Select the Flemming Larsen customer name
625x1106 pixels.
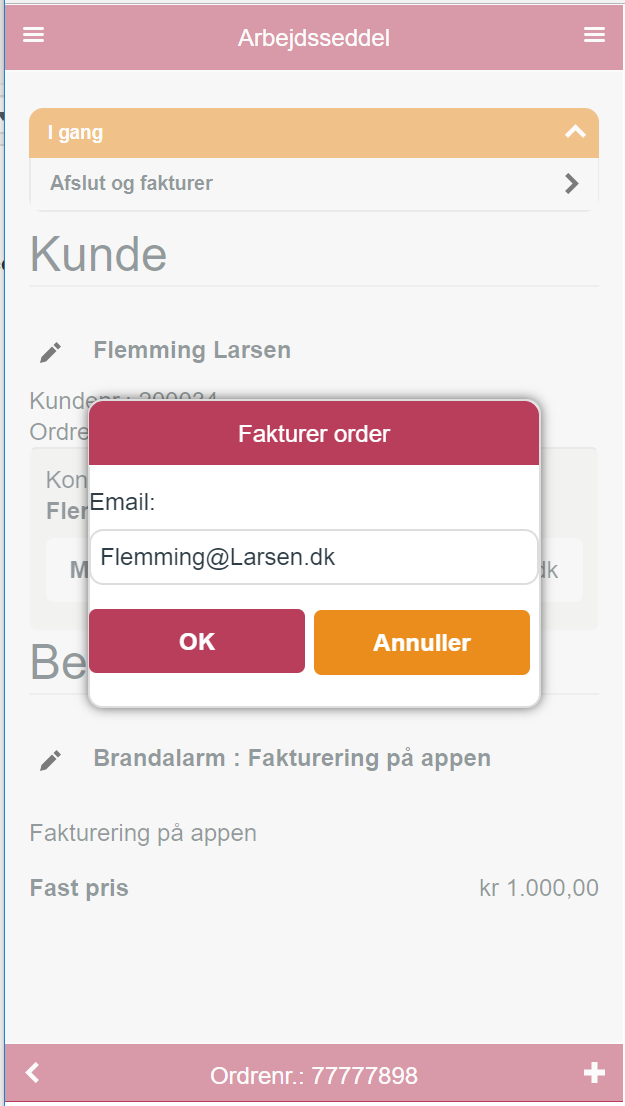click(x=192, y=350)
